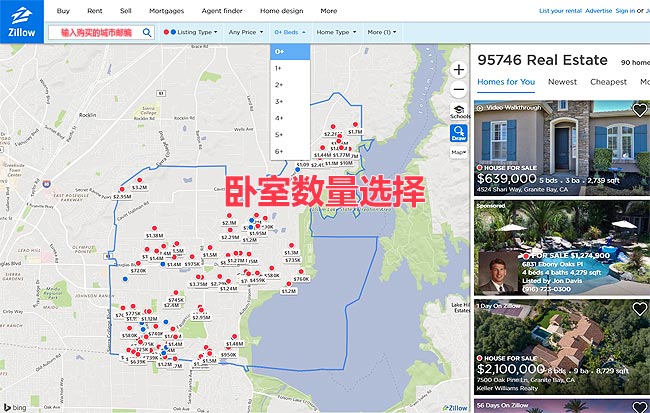650x413 pixels.
Task: Click the $3.2M map price marker
Action: pos(139,187)
